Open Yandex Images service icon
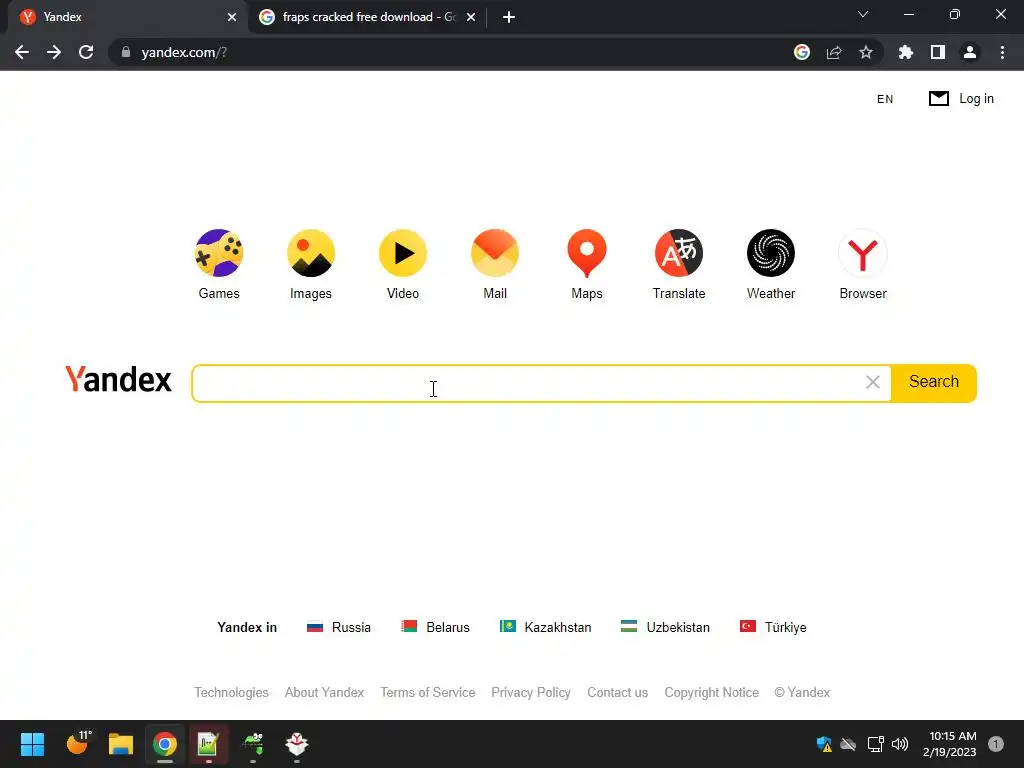Viewport: 1024px width, 768px height. 311,253
